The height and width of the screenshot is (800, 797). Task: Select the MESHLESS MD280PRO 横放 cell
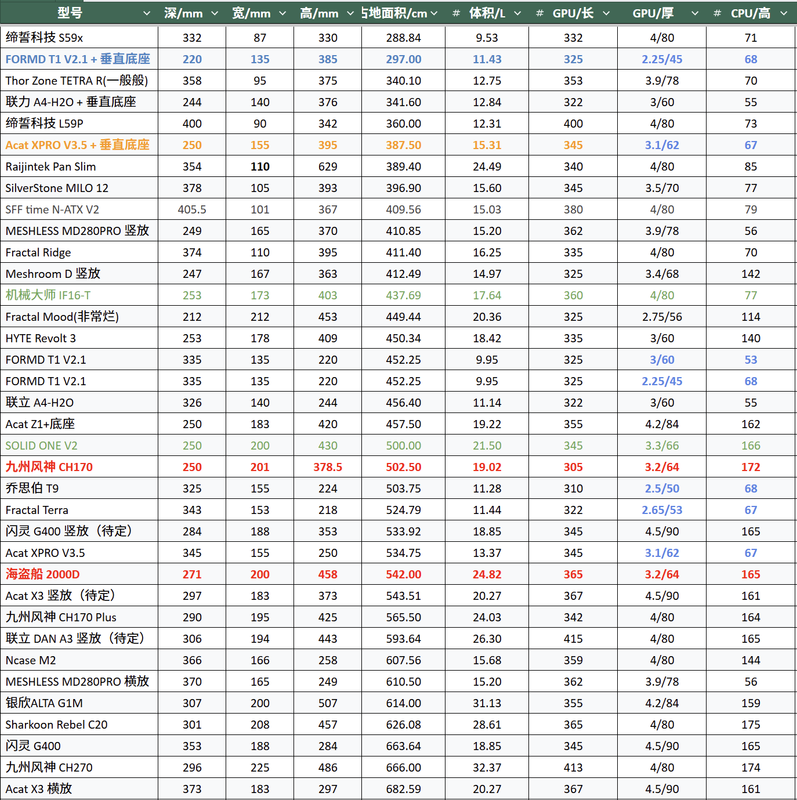point(79,681)
